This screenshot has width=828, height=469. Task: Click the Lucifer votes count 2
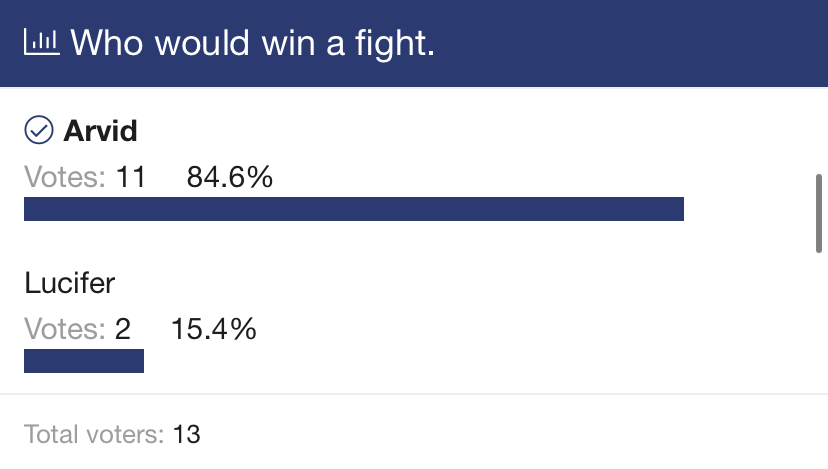point(123,329)
